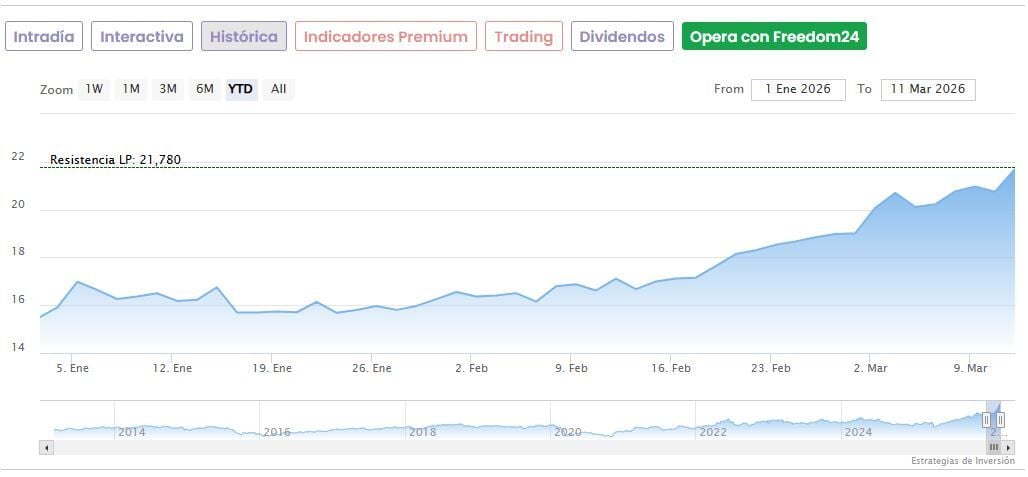The image size is (1028, 477).
Task: Go to the Trading tab
Action: coord(523,37)
